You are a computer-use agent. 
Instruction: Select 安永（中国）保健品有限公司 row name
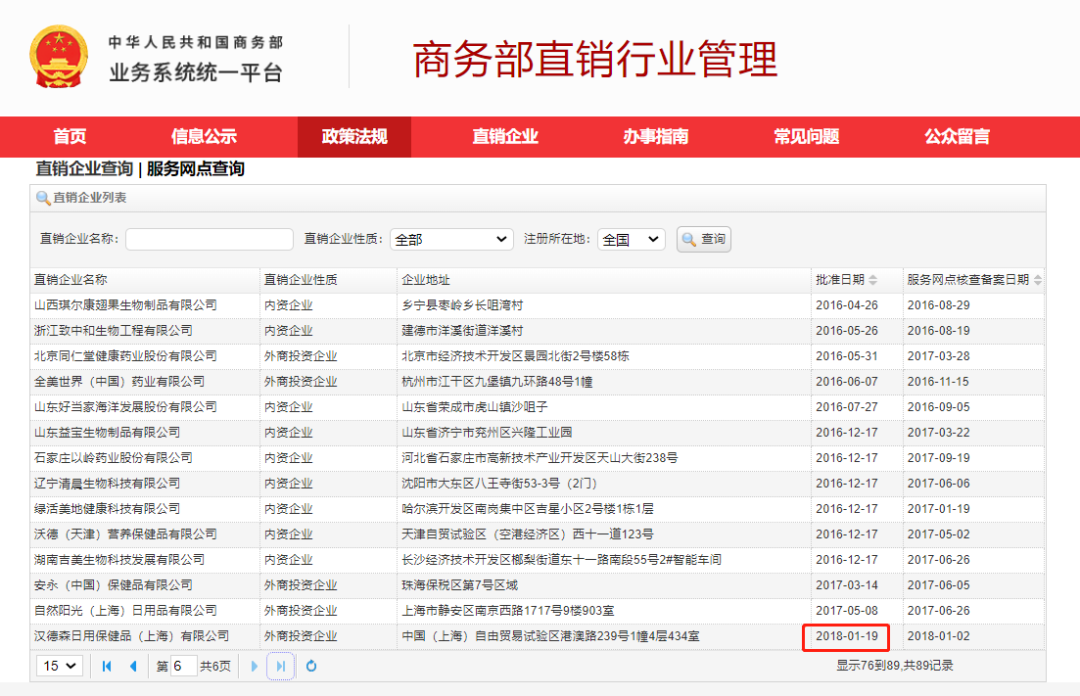[114, 586]
